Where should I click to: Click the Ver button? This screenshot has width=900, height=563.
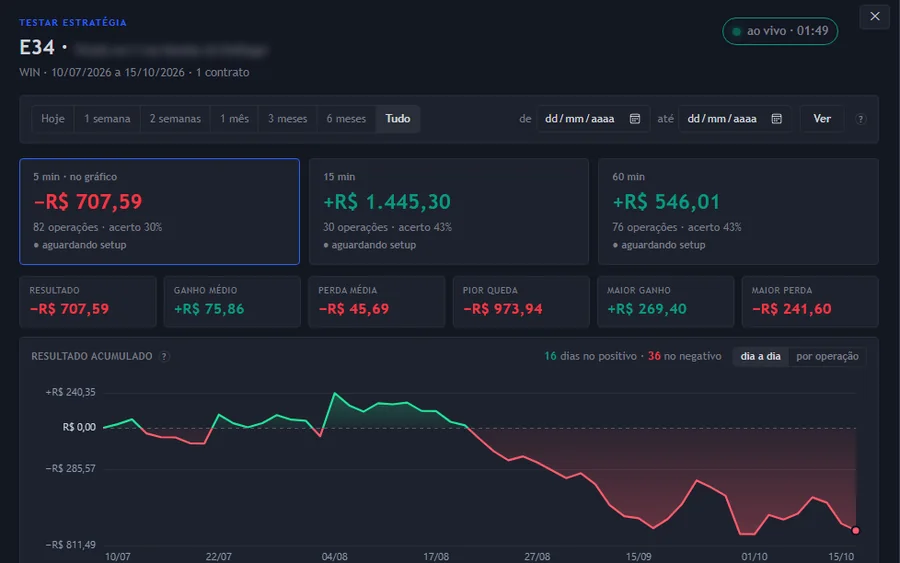[x=822, y=119]
